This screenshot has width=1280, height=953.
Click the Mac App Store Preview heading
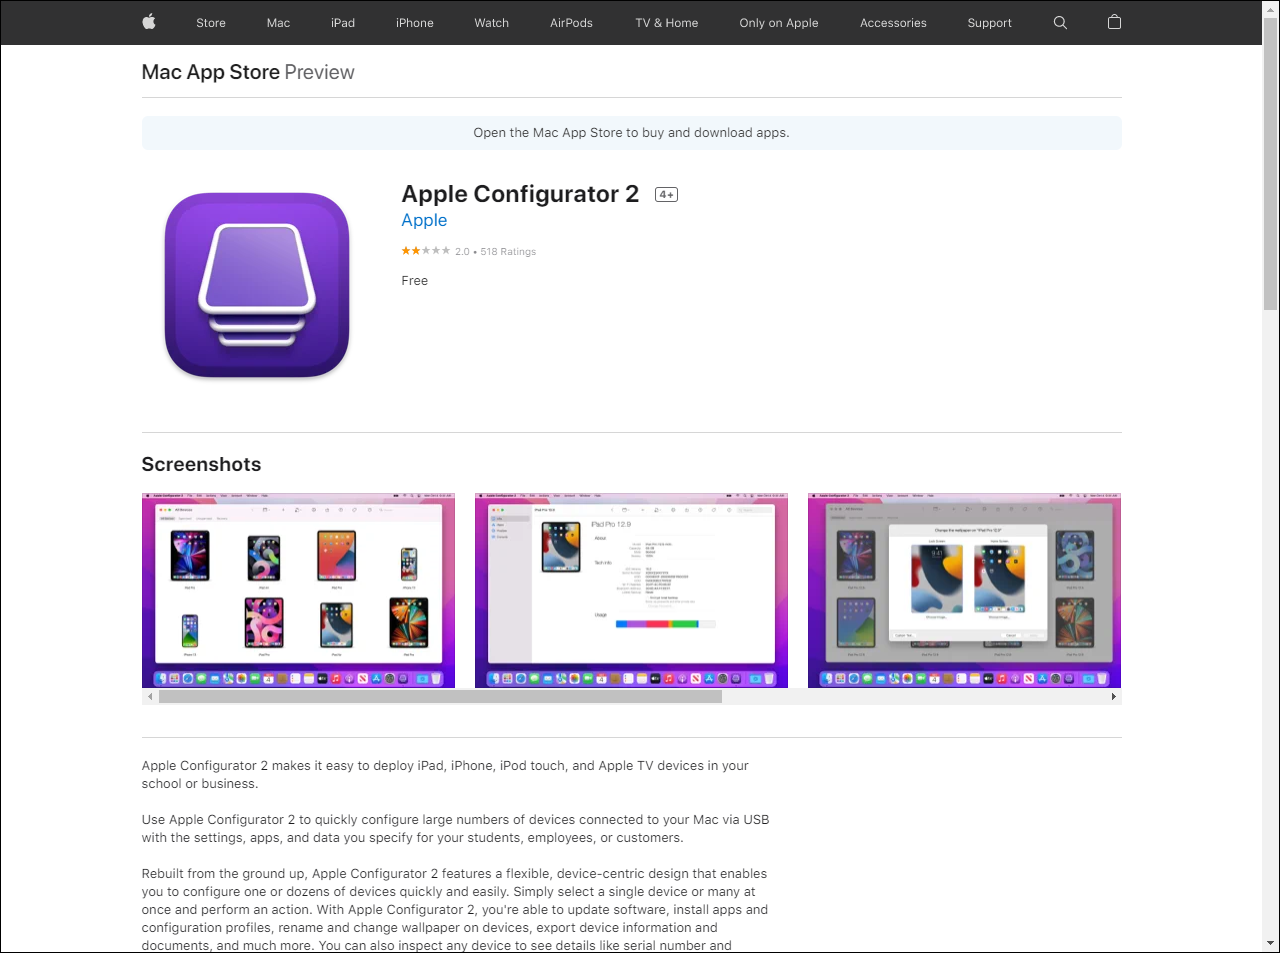point(248,72)
